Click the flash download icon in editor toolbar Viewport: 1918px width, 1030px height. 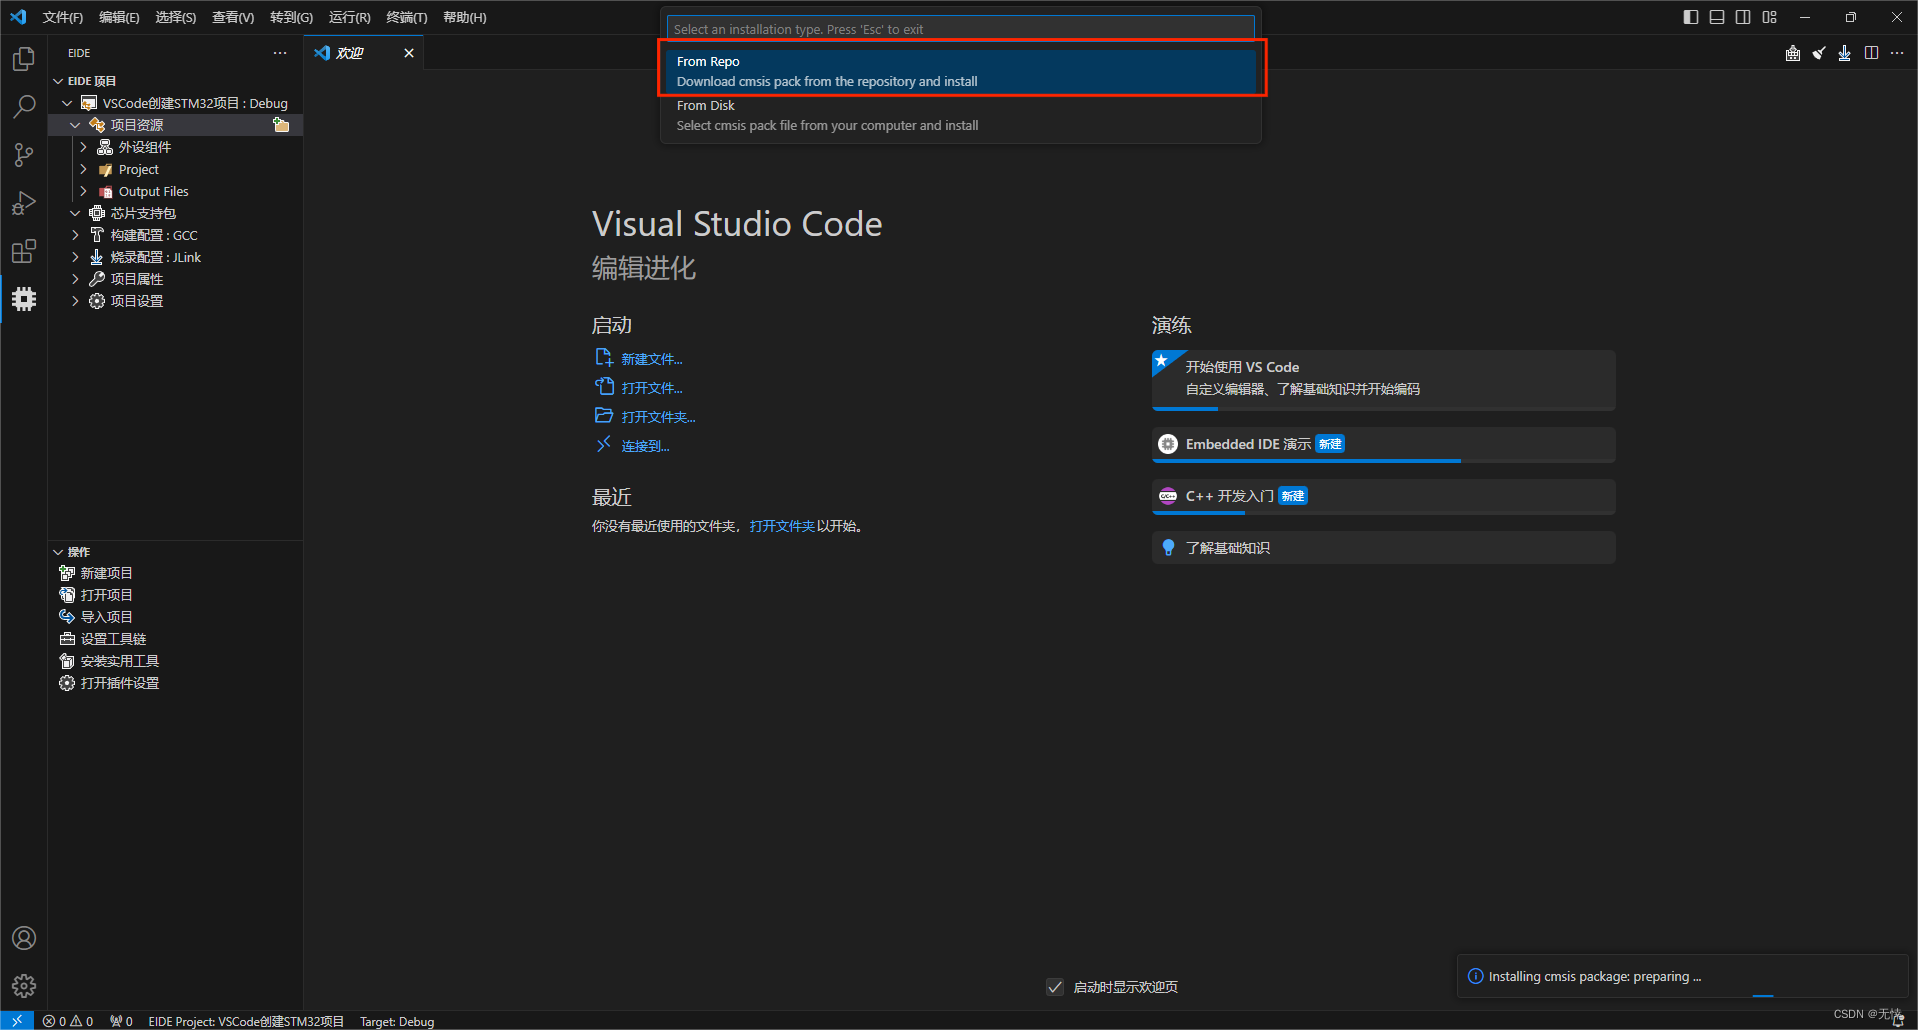point(1845,53)
